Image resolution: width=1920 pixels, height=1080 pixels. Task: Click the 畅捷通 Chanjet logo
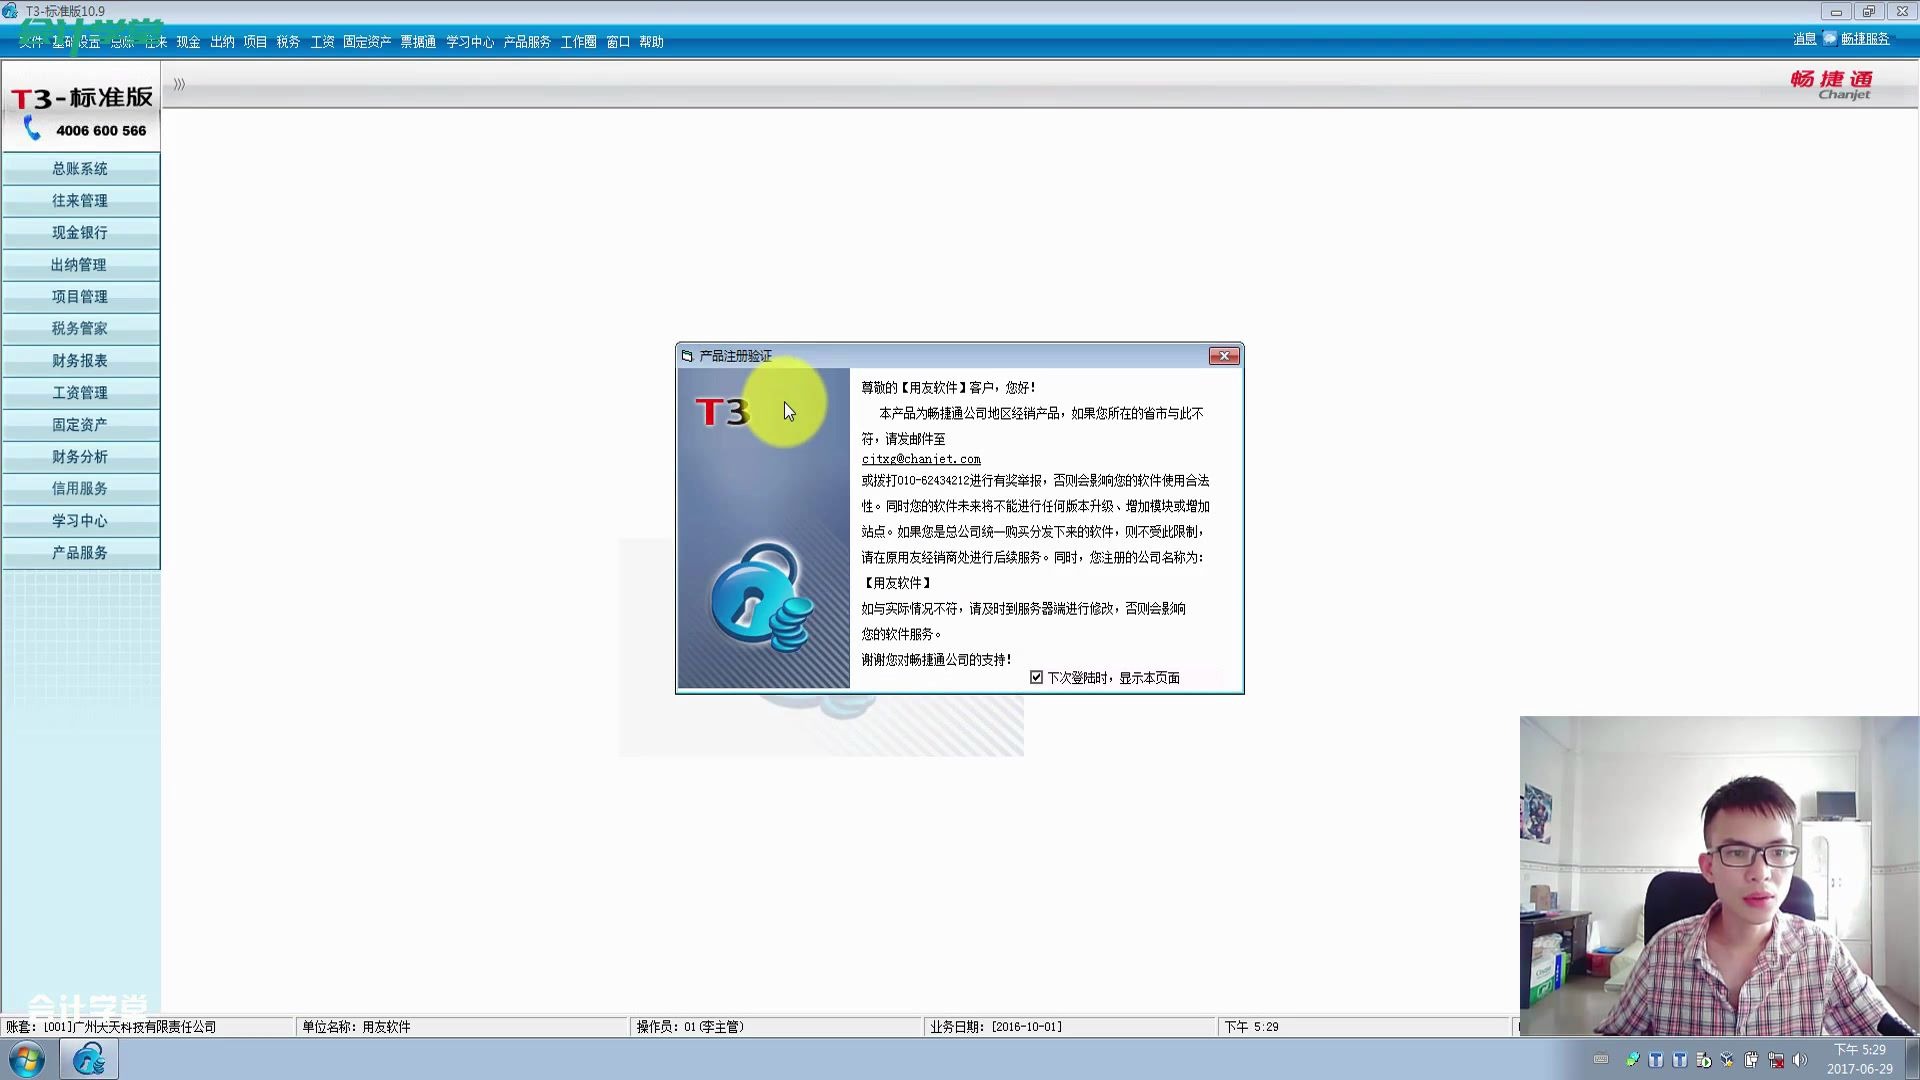tap(1832, 85)
